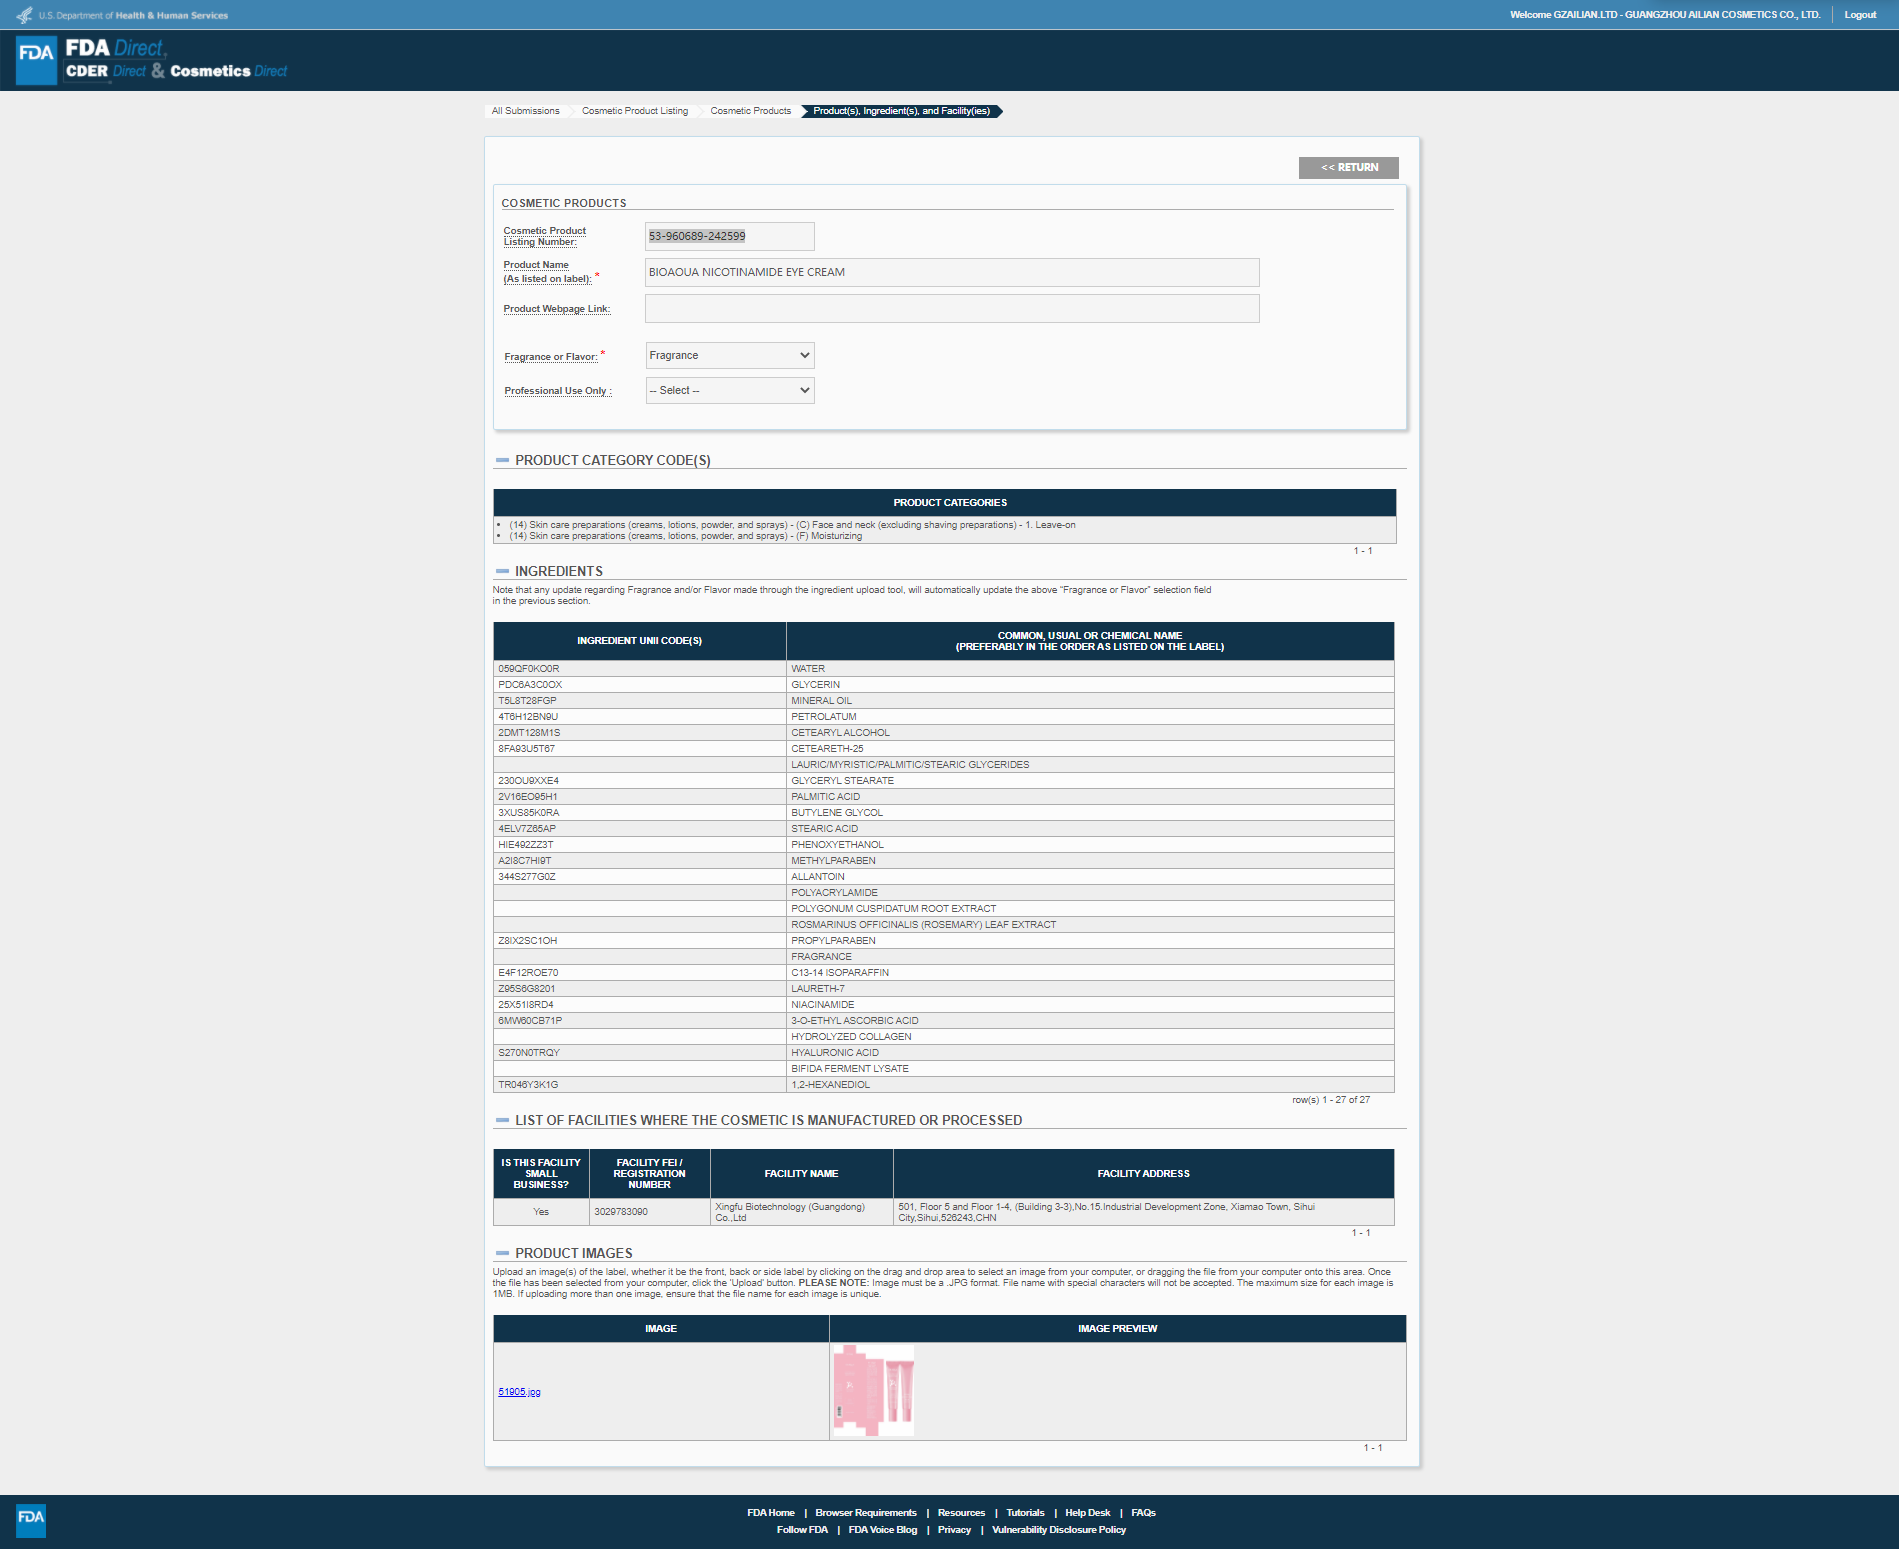This screenshot has height=1549, width=1899.
Task: Click the Product Webpage Link field
Action: tap(951, 309)
